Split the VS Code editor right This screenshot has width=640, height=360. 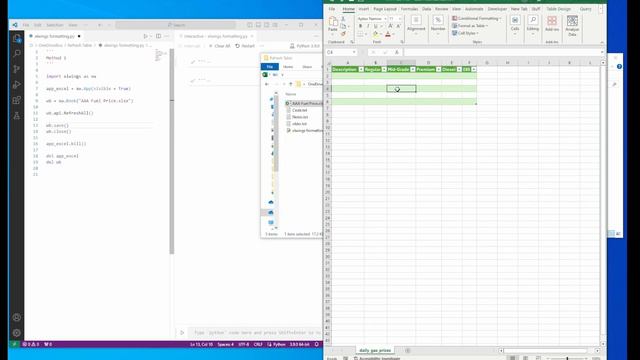click(158, 36)
